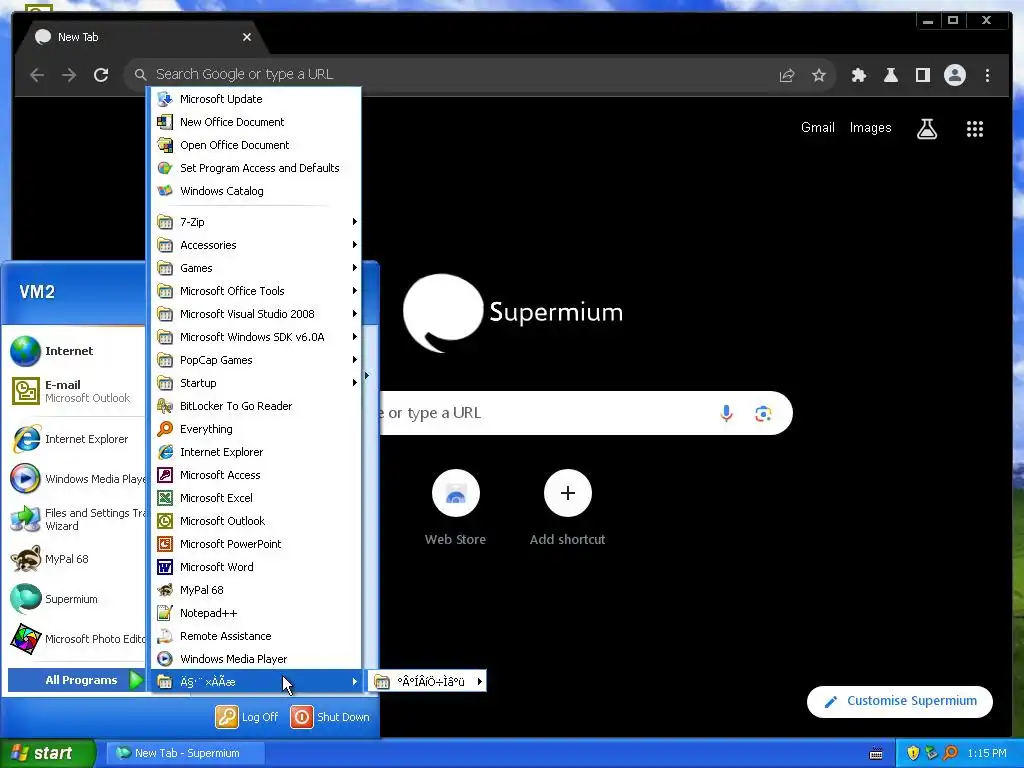Launch Microsoft Excel from All Programs
Image resolution: width=1024 pixels, height=768 pixels.
(x=256, y=498)
